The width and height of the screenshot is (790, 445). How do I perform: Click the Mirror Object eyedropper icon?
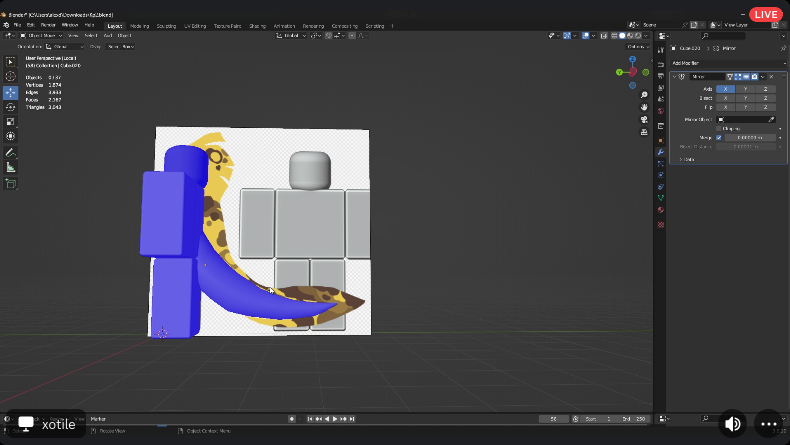tap(771, 119)
